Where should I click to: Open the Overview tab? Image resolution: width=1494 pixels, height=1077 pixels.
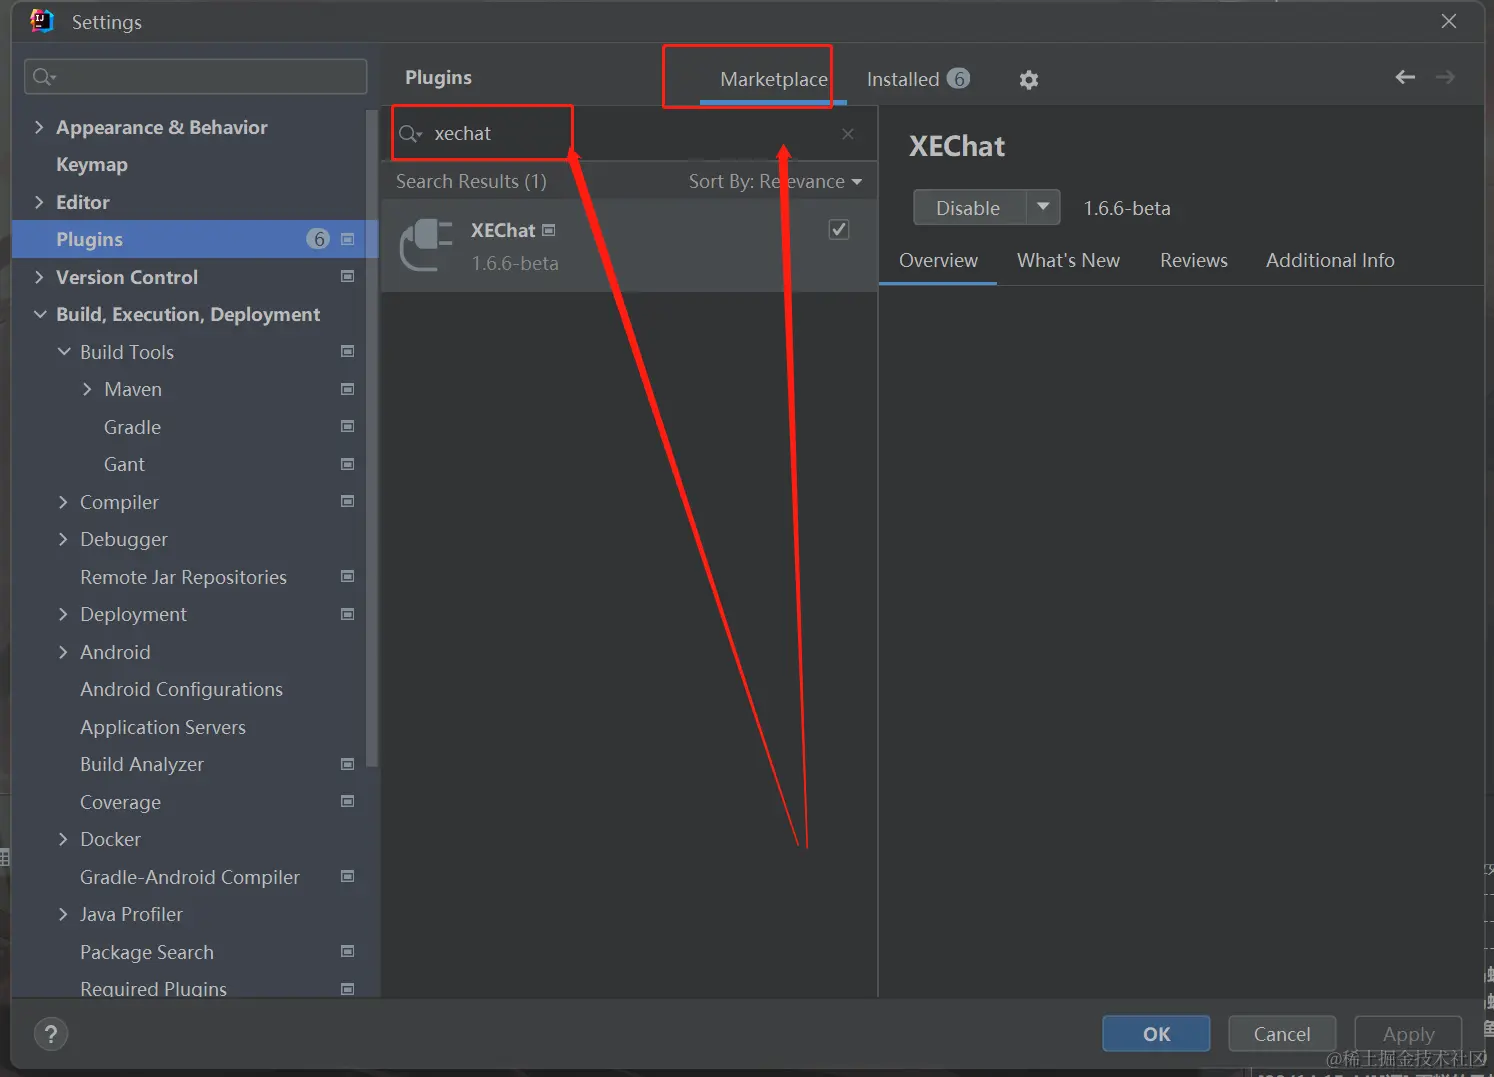938,260
